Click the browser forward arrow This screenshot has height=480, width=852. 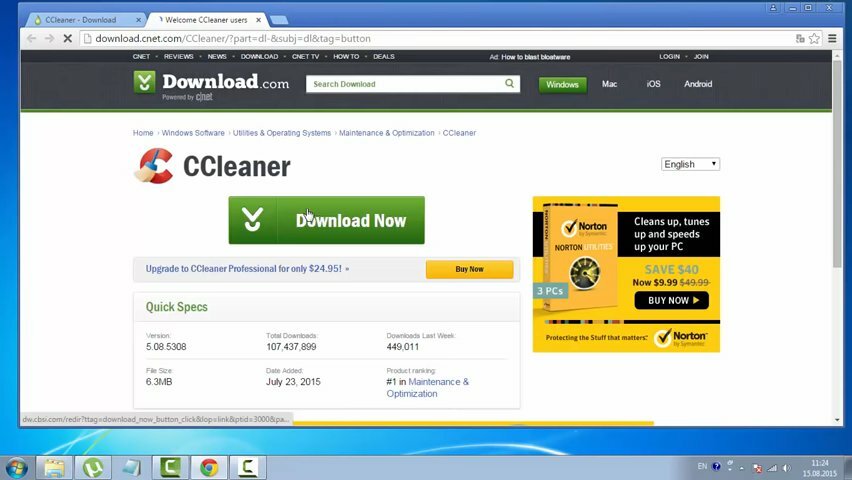click(49, 39)
